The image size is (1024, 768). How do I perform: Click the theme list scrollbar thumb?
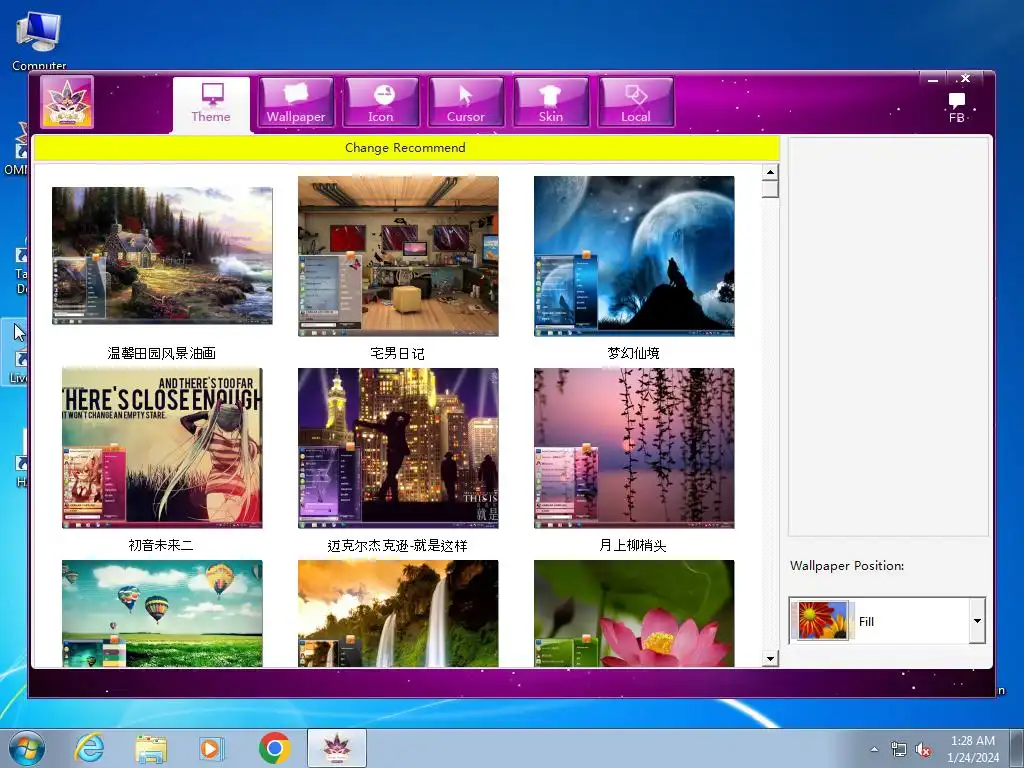click(770, 189)
